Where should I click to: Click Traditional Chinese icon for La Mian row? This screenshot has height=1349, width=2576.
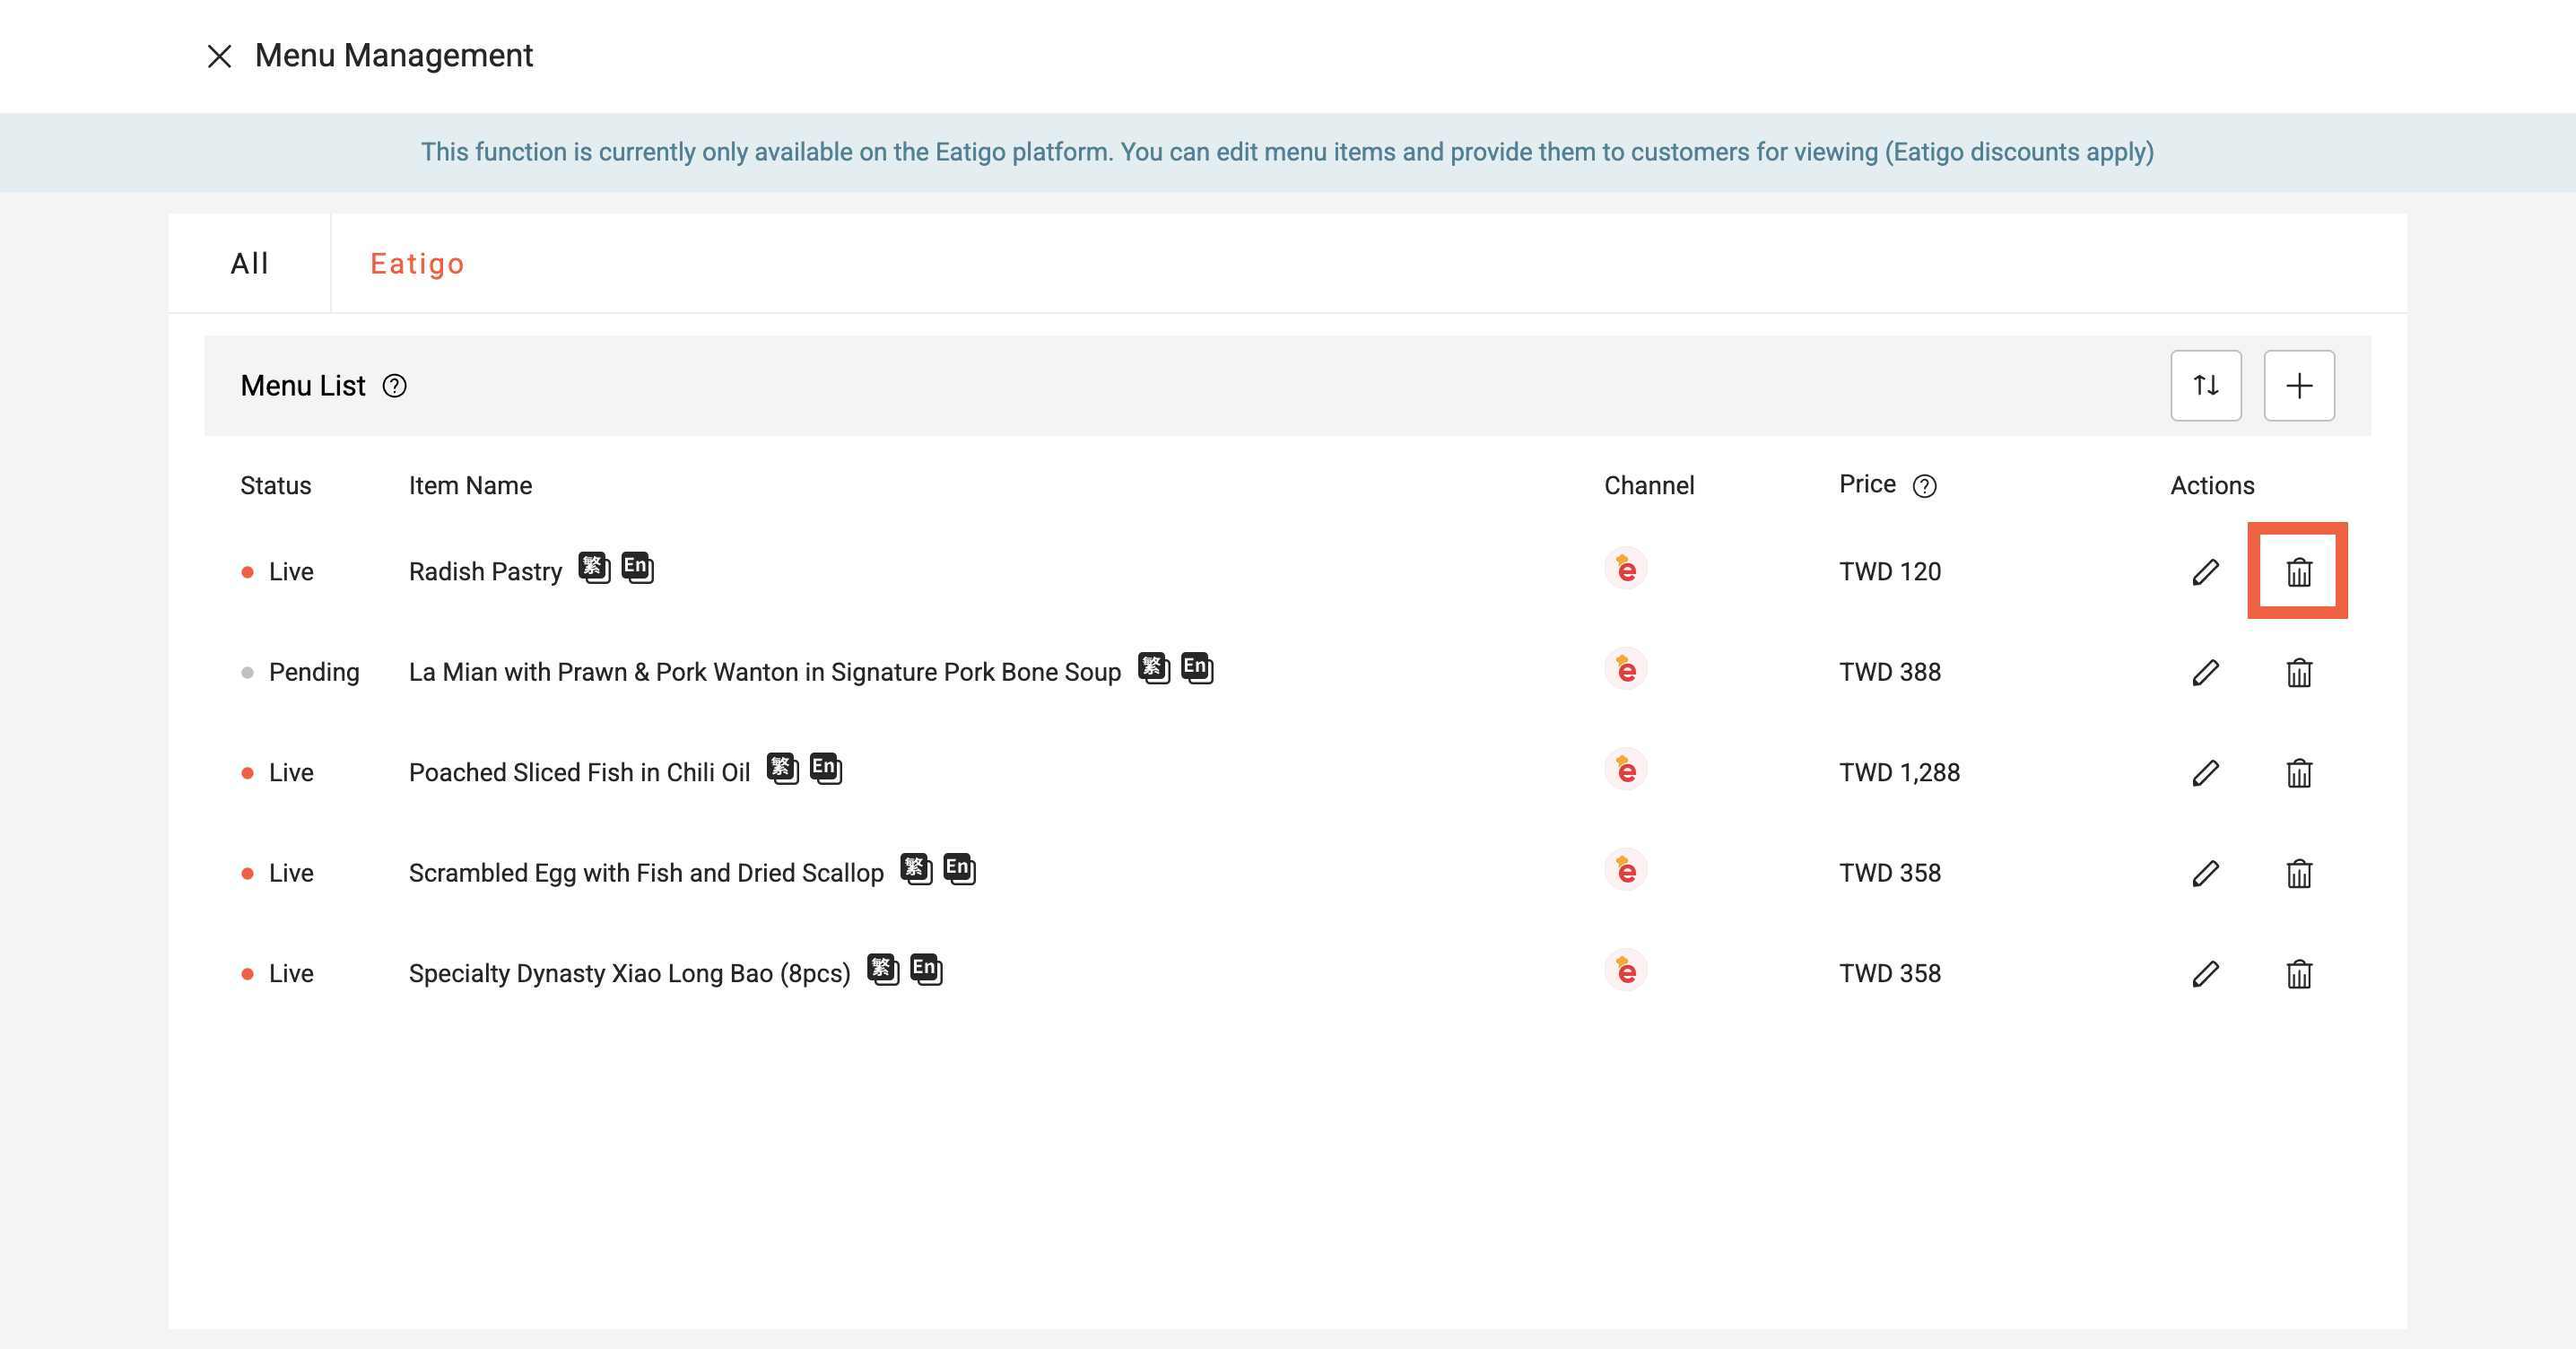[1154, 667]
